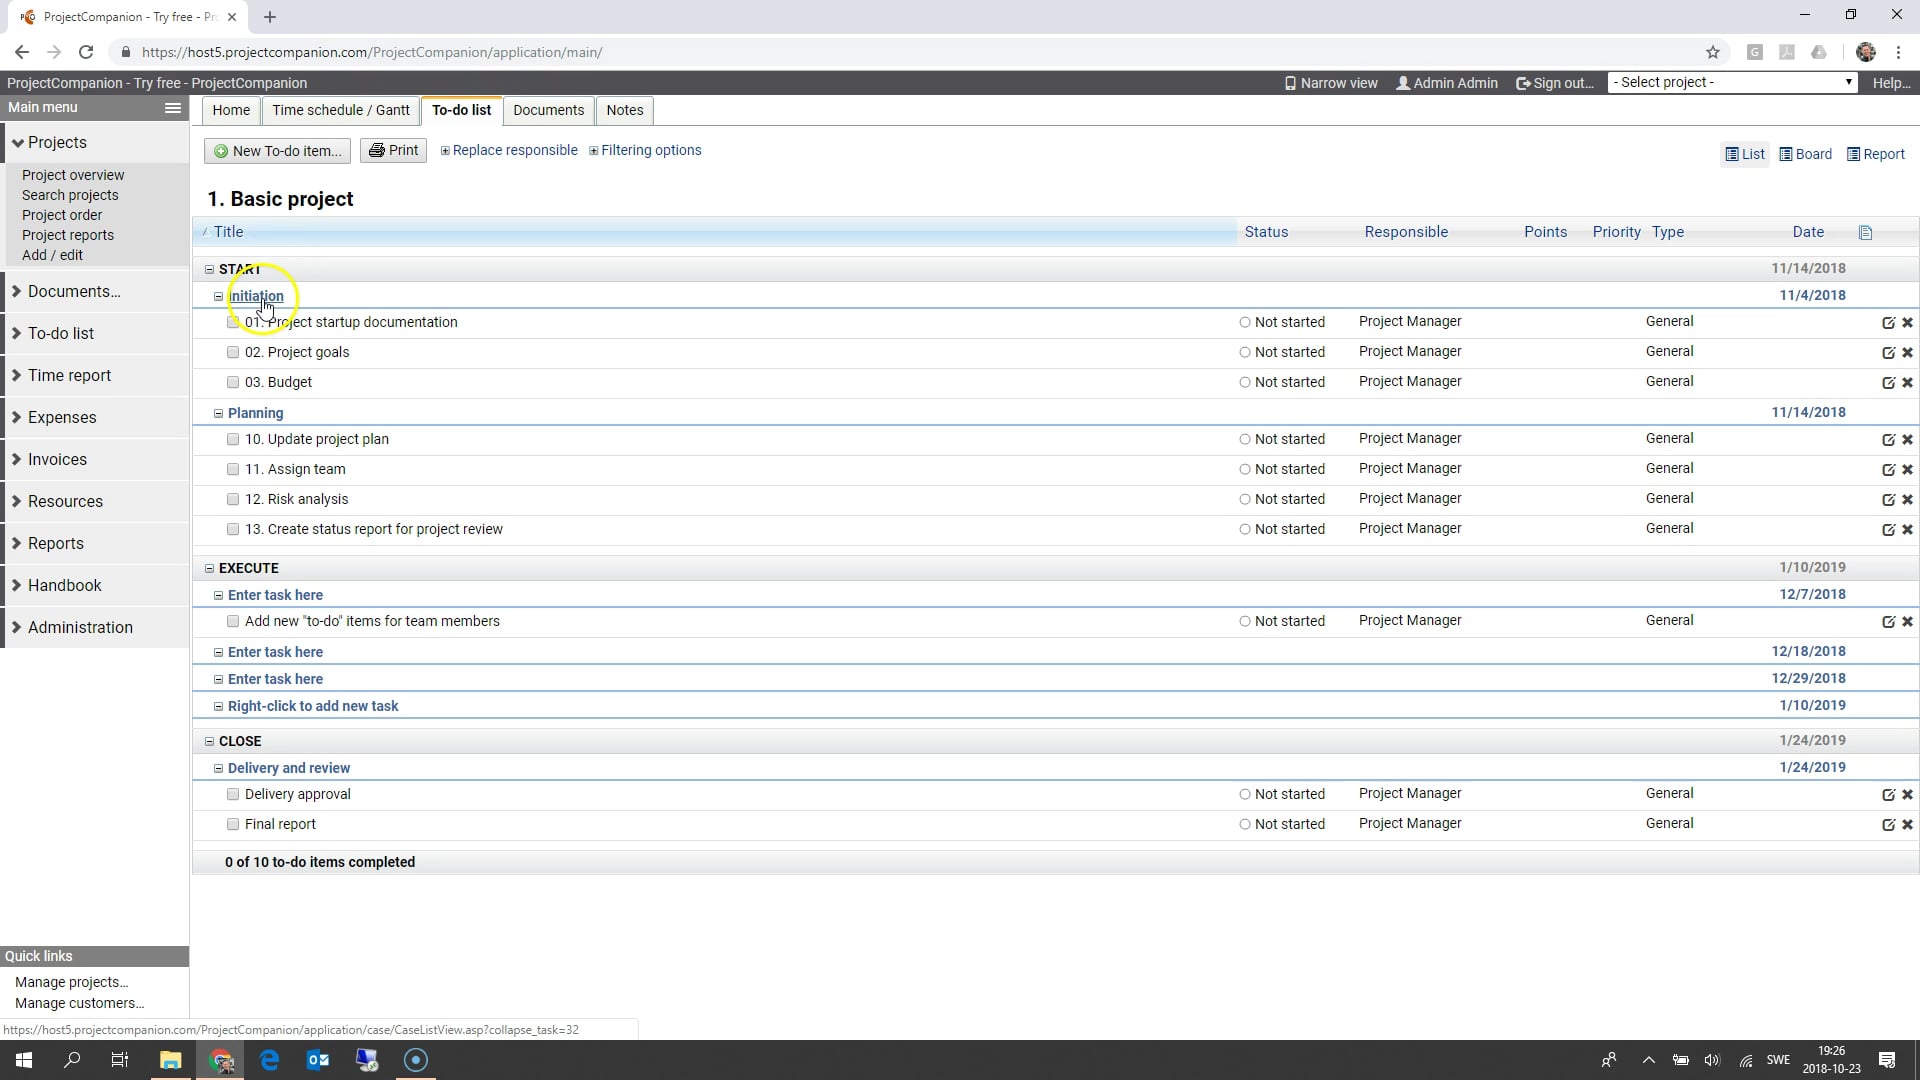
Task: Delete the 10. Update project plan item
Action: pyautogui.click(x=1907, y=439)
